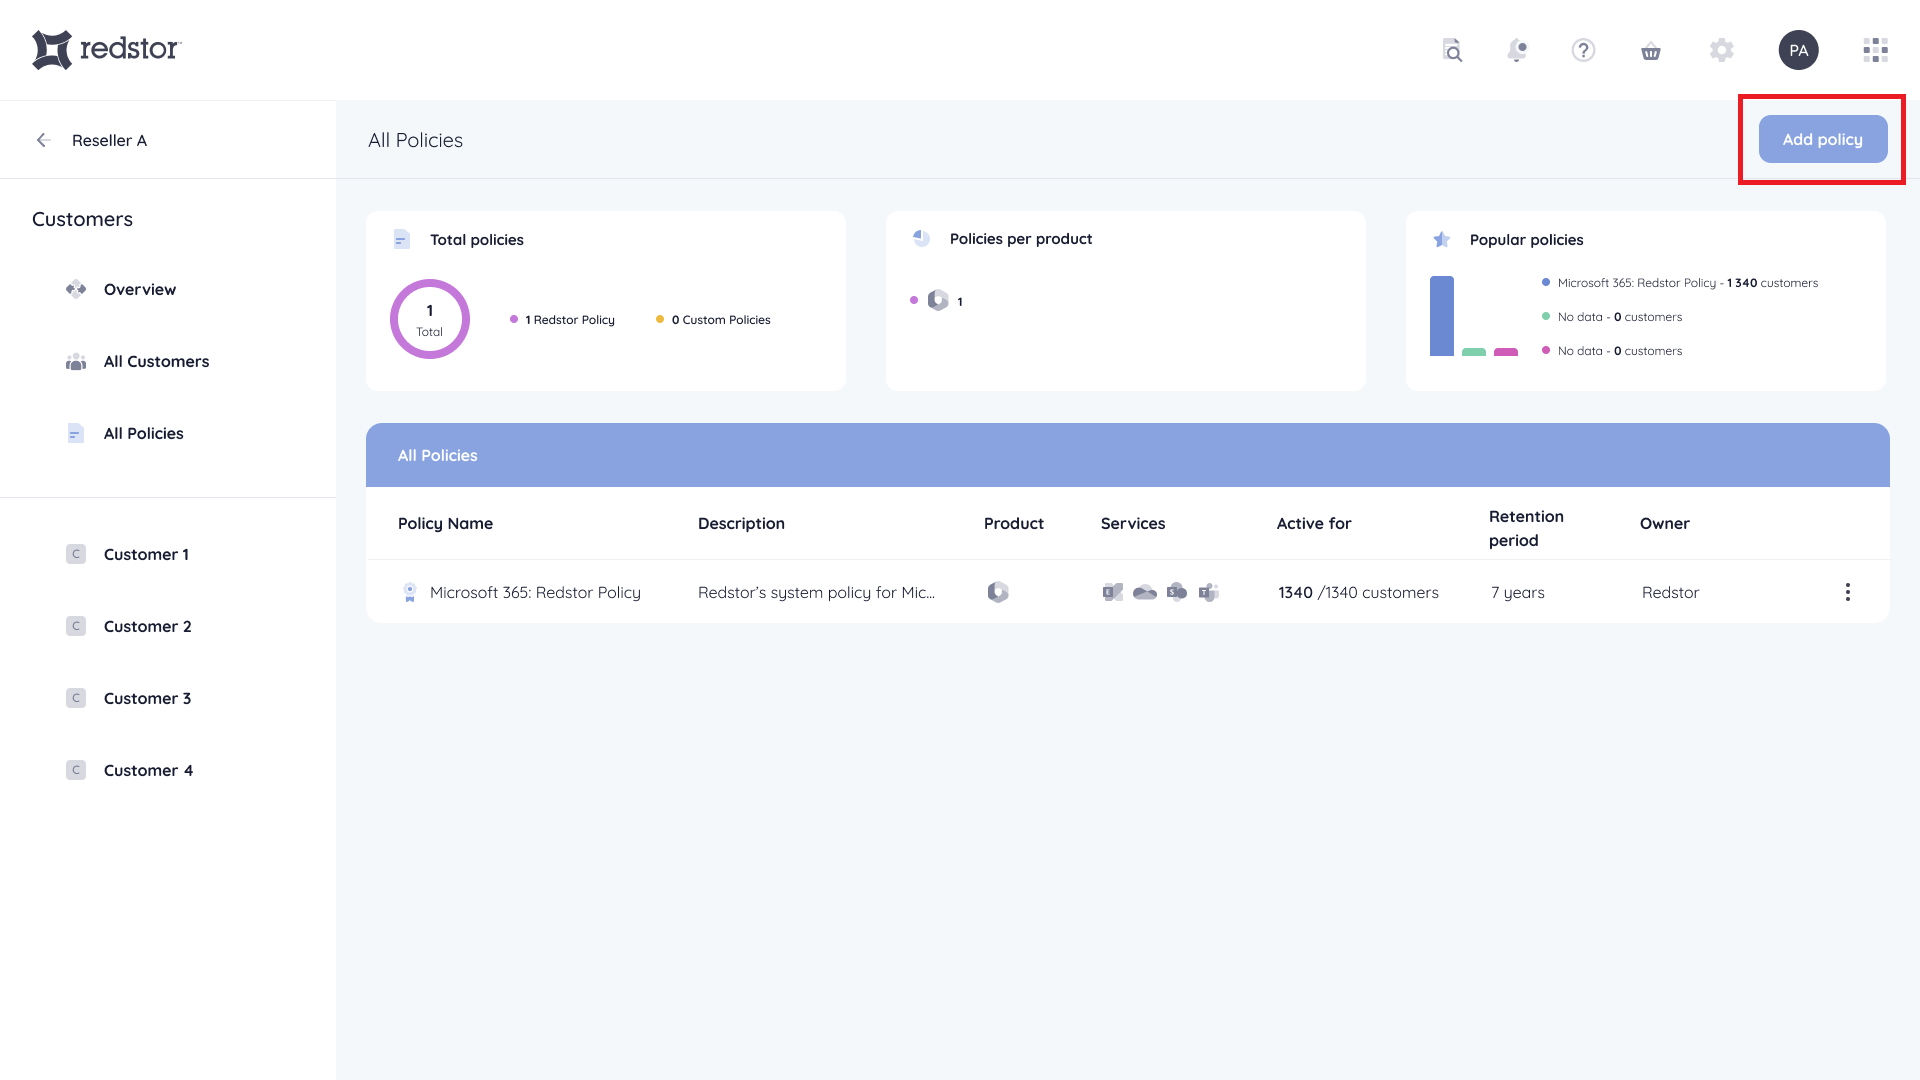Click the '0 Custom Policies' legend entry
Viewport: 1920px width, 1080px height.
[x=713, y=320]
